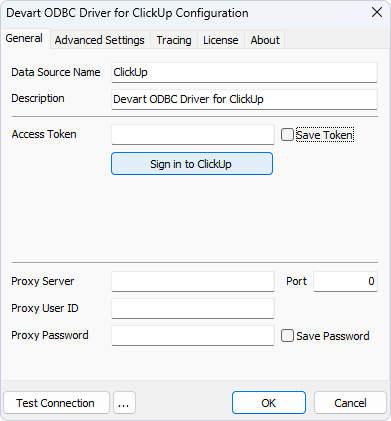Click the Access Token label
This screenshot has height=421, width=391.
(44, 134)
